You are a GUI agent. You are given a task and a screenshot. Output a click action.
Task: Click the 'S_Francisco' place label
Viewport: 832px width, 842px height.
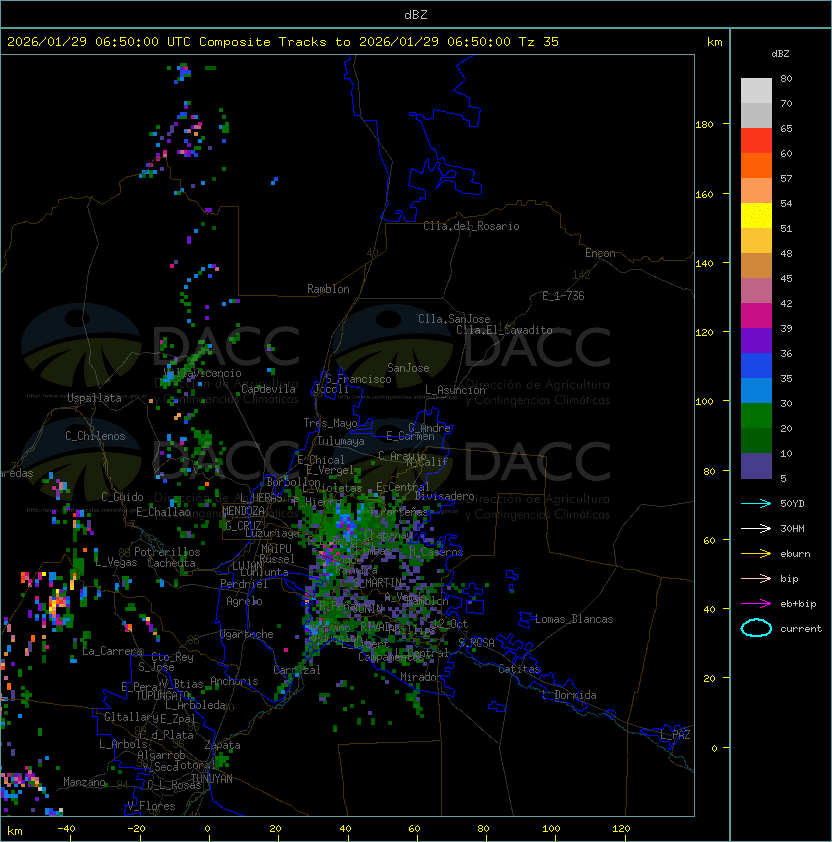tap(358, 379)
